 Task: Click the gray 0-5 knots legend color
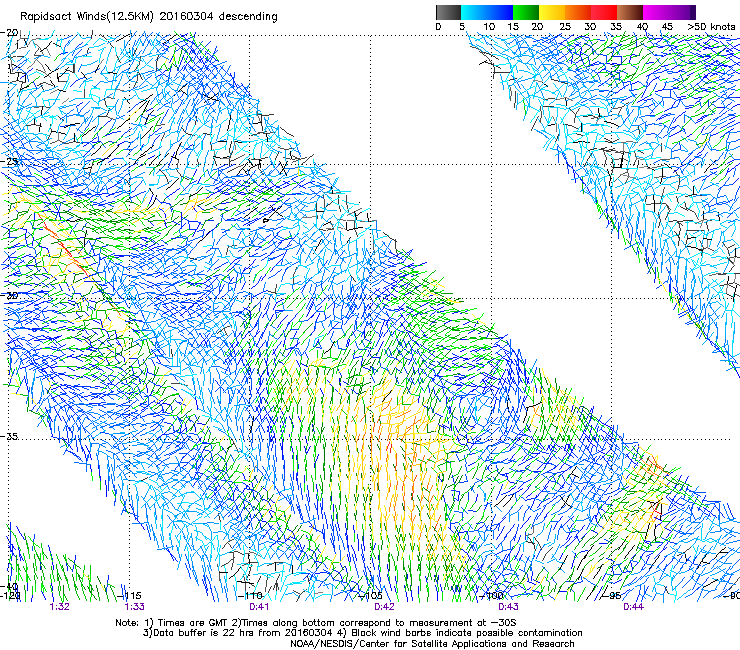(448, 12)
